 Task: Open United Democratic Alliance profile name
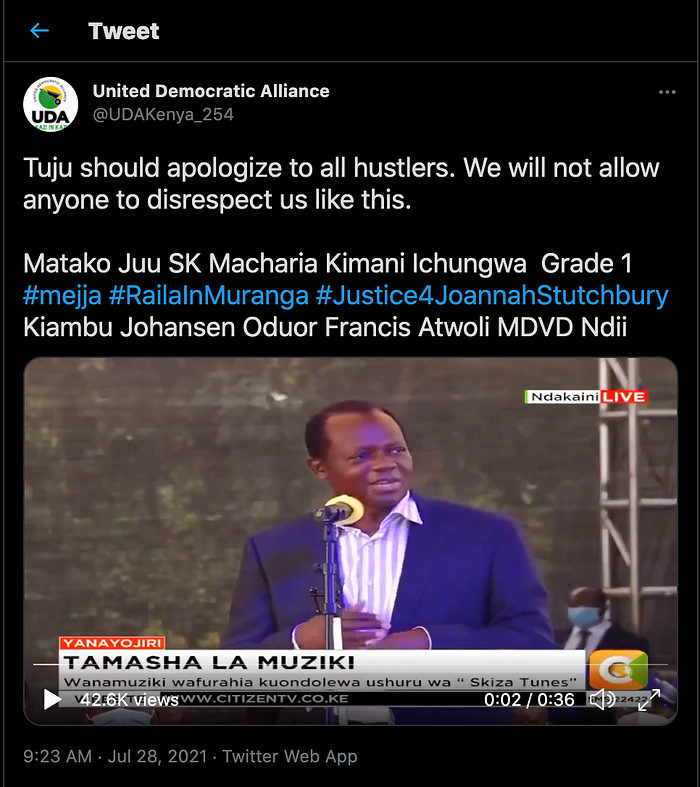pyautogui.click(x=211, y=91)
